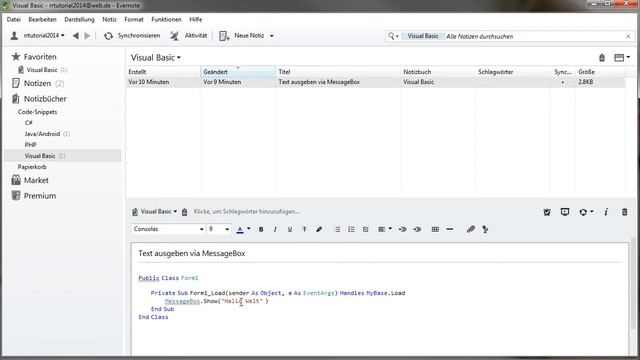Screen dimensions: 640x360
Task: Open Notizen in the sidebar
Action: point(38,83)
